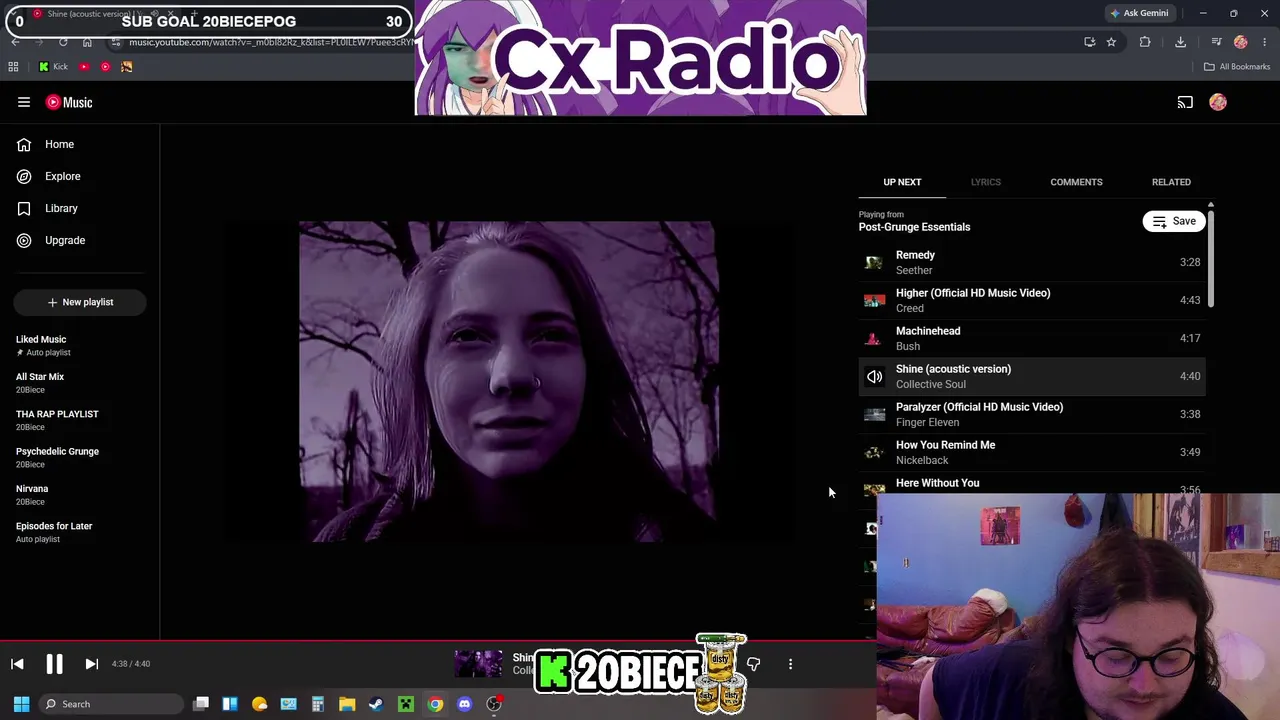Open All Bookmarks folder
This screenshot has width=1280, height=720.
point(1237,67)
